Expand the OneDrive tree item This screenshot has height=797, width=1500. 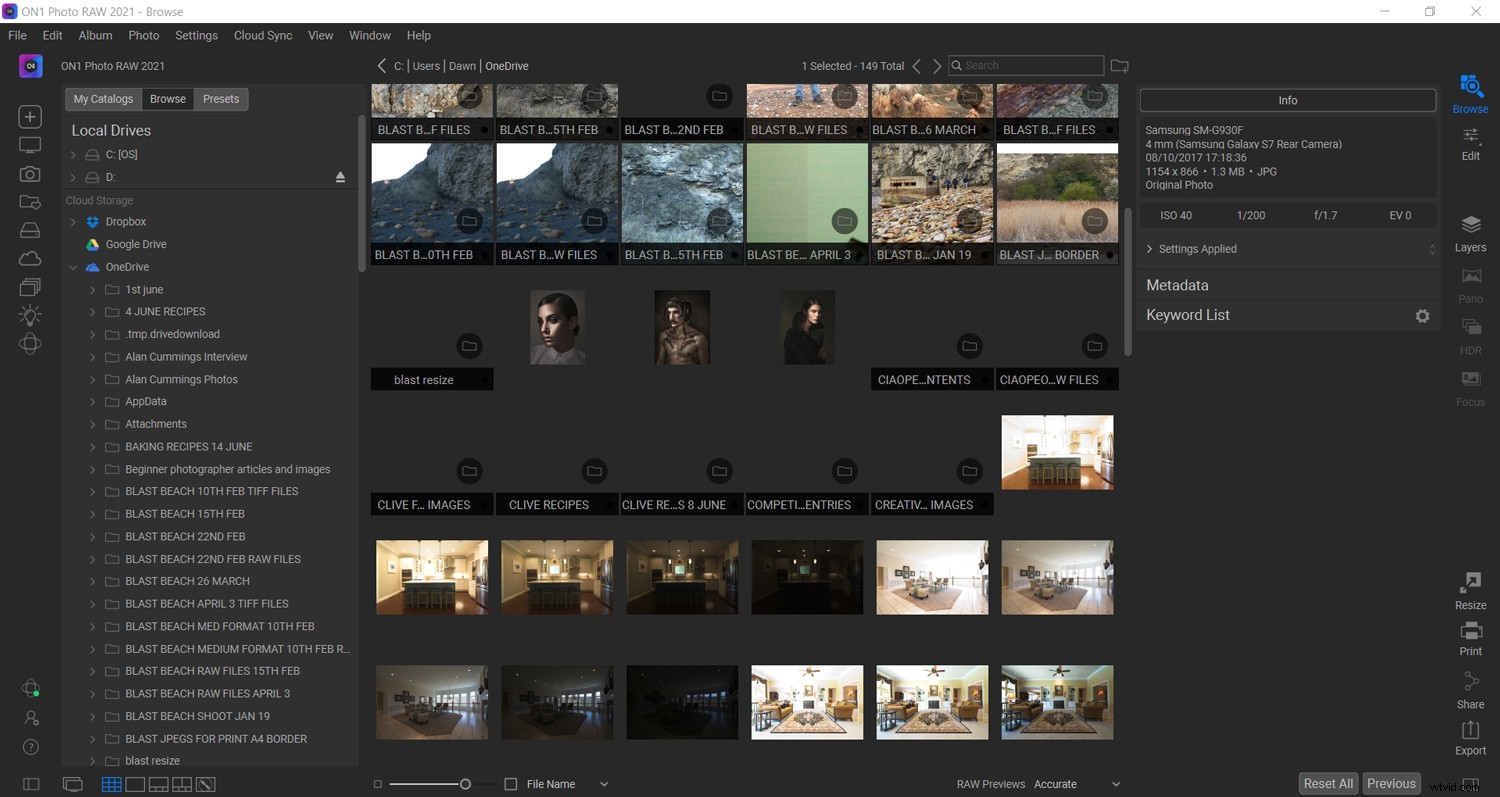pos(73,267)
